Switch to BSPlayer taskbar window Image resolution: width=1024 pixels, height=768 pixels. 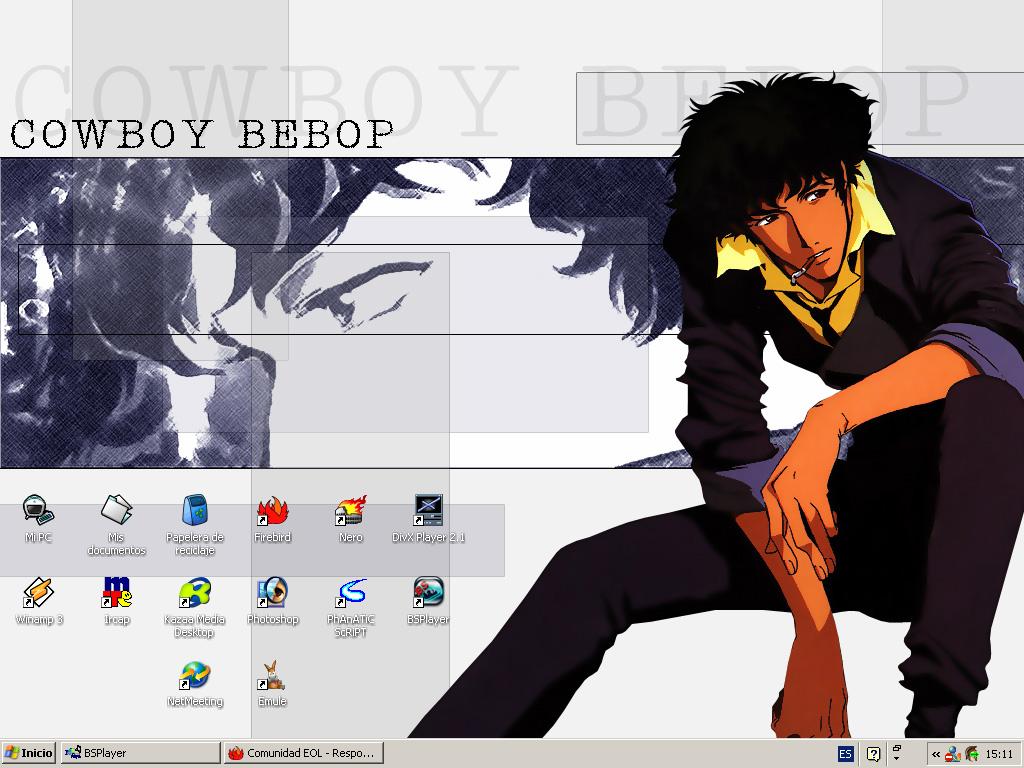click(x=141, y=753)
